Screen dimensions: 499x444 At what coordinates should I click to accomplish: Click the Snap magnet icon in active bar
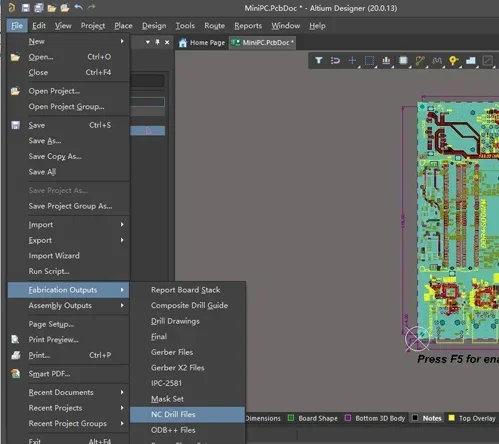coord(335,60)
